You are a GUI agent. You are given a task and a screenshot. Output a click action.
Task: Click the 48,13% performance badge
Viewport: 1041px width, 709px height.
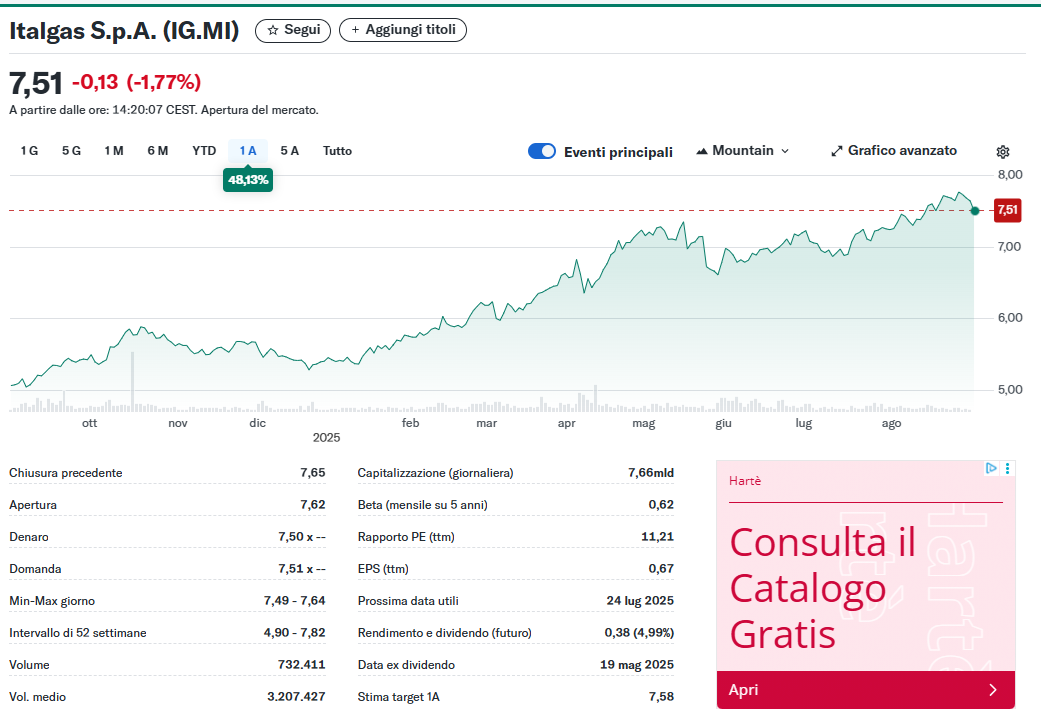point(248,180)
